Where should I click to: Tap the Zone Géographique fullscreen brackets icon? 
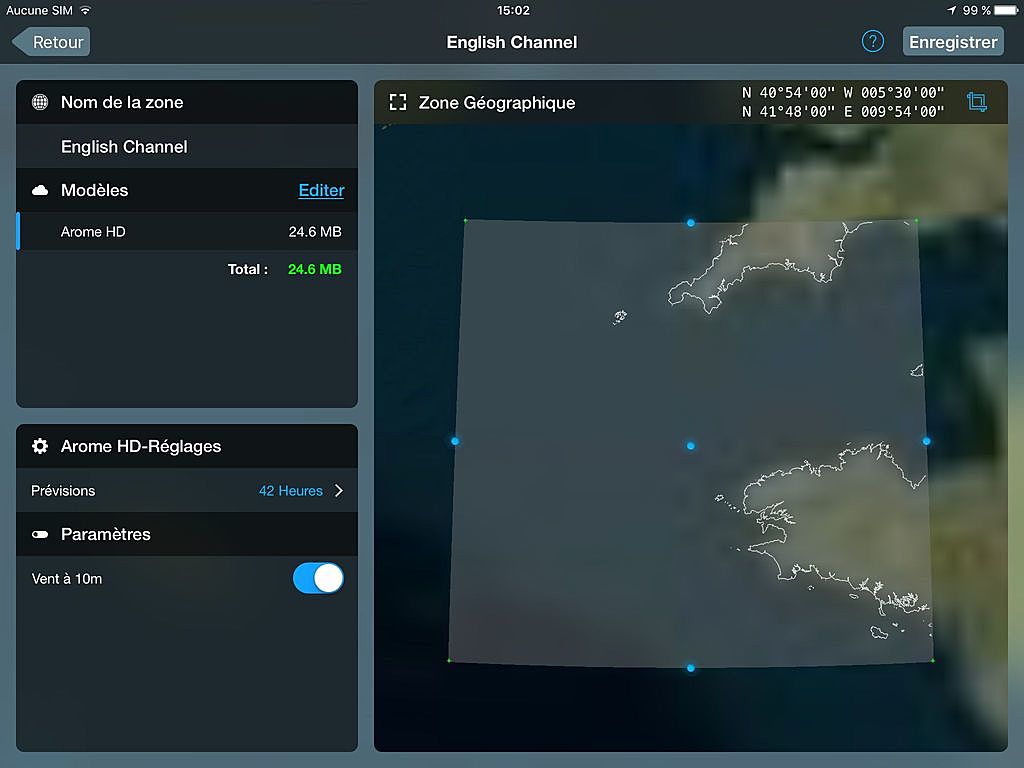pyautogui.click(x=398, y=102)
